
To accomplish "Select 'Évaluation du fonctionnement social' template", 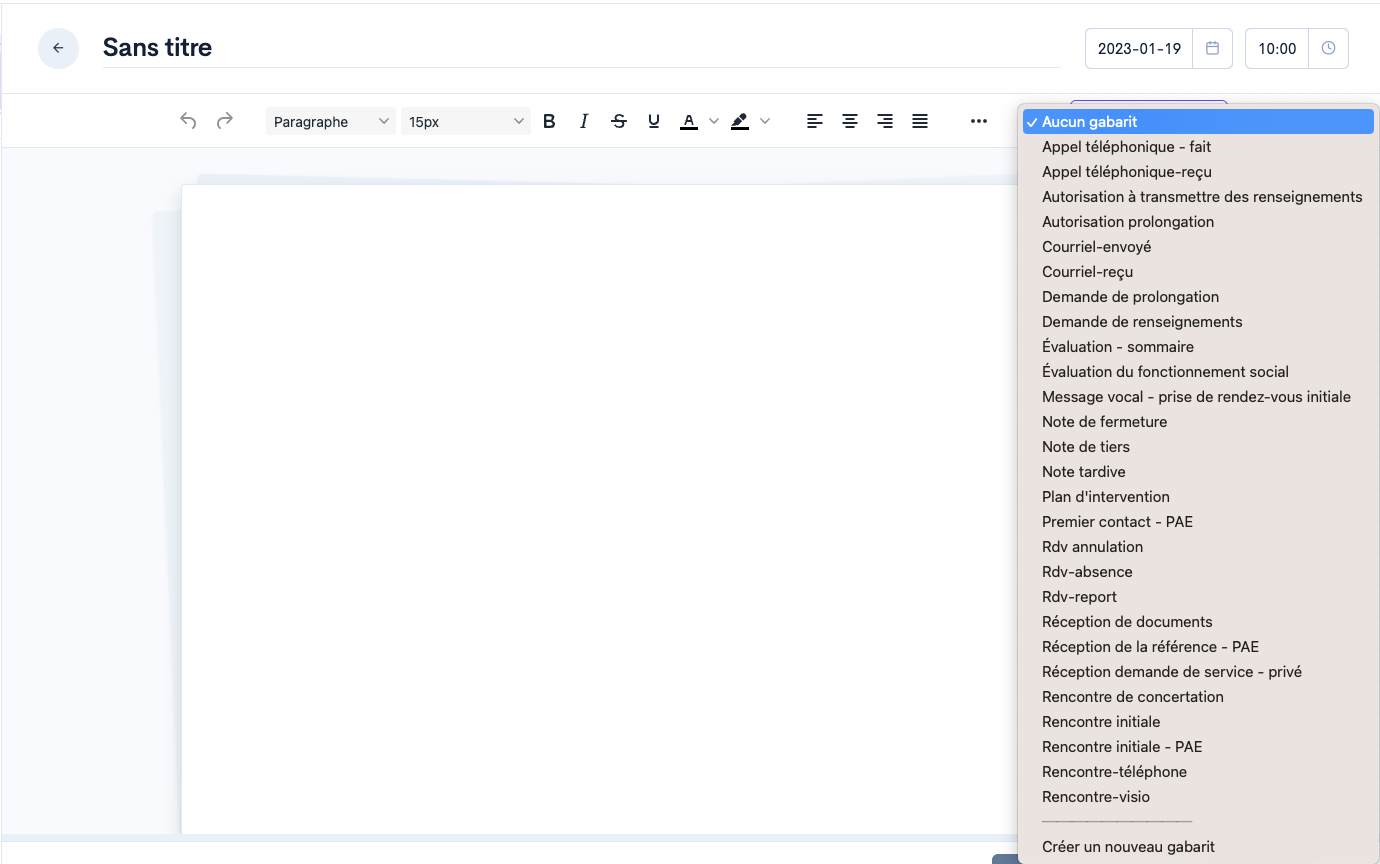I will [1165, 371].
